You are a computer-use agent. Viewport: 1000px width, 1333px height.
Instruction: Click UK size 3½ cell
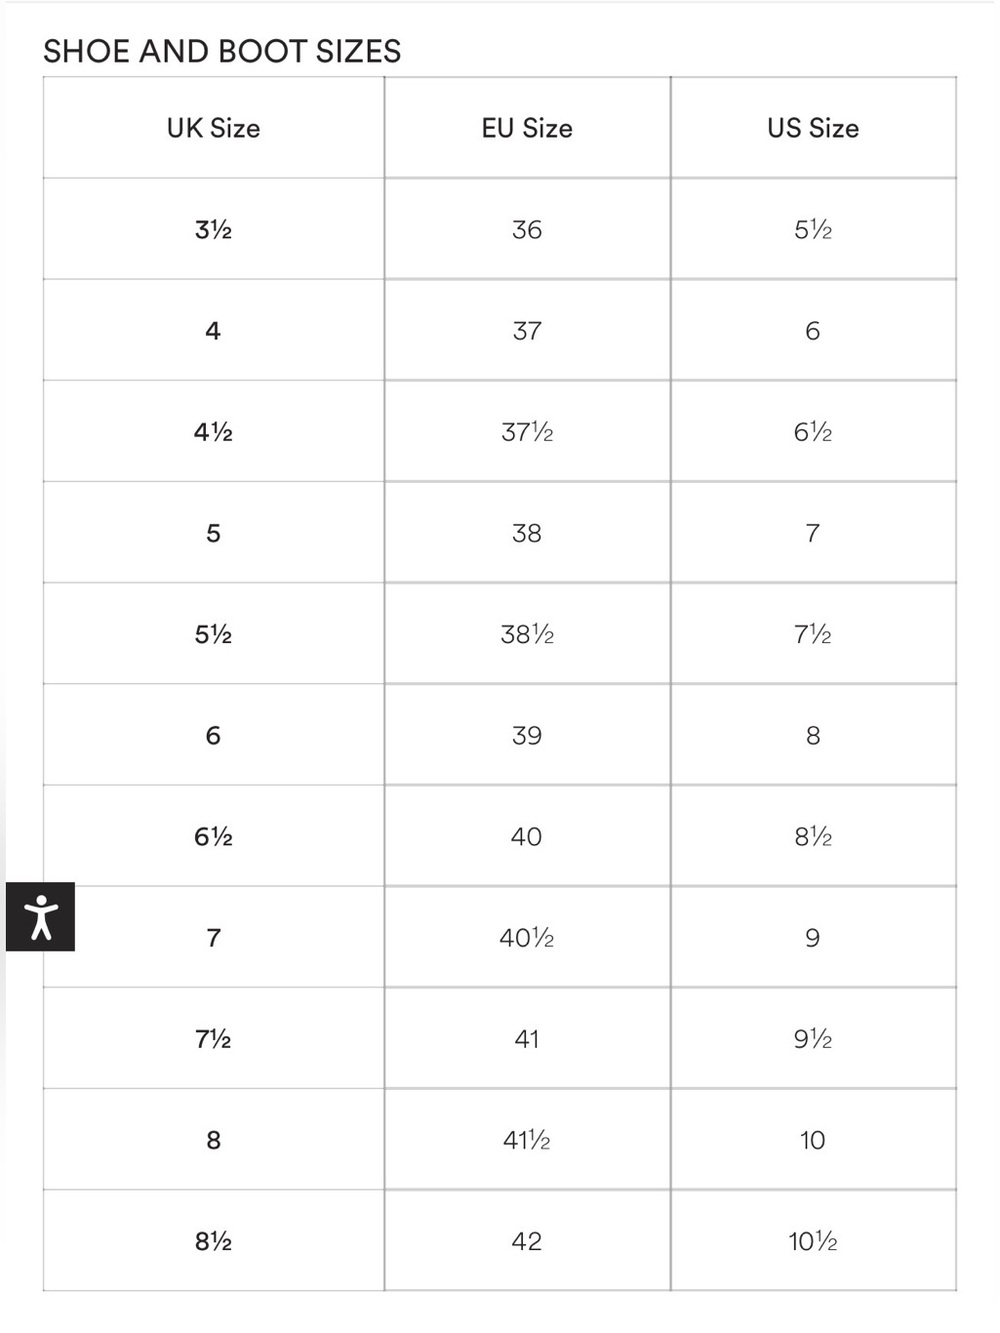tap(213, 229)
